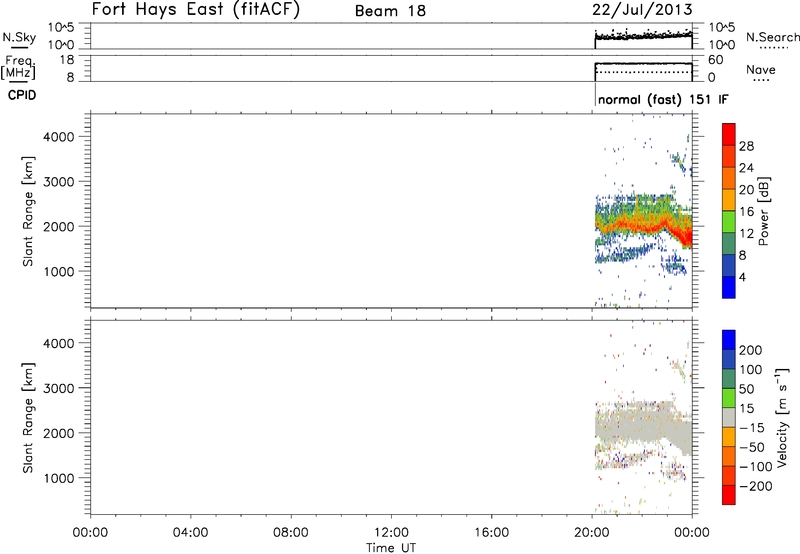The width and height of the screenshot is (800, 554).
Task: Click the 'Freq. [MHz]' label
Action: pyautogui.click(x=19, y=67)
